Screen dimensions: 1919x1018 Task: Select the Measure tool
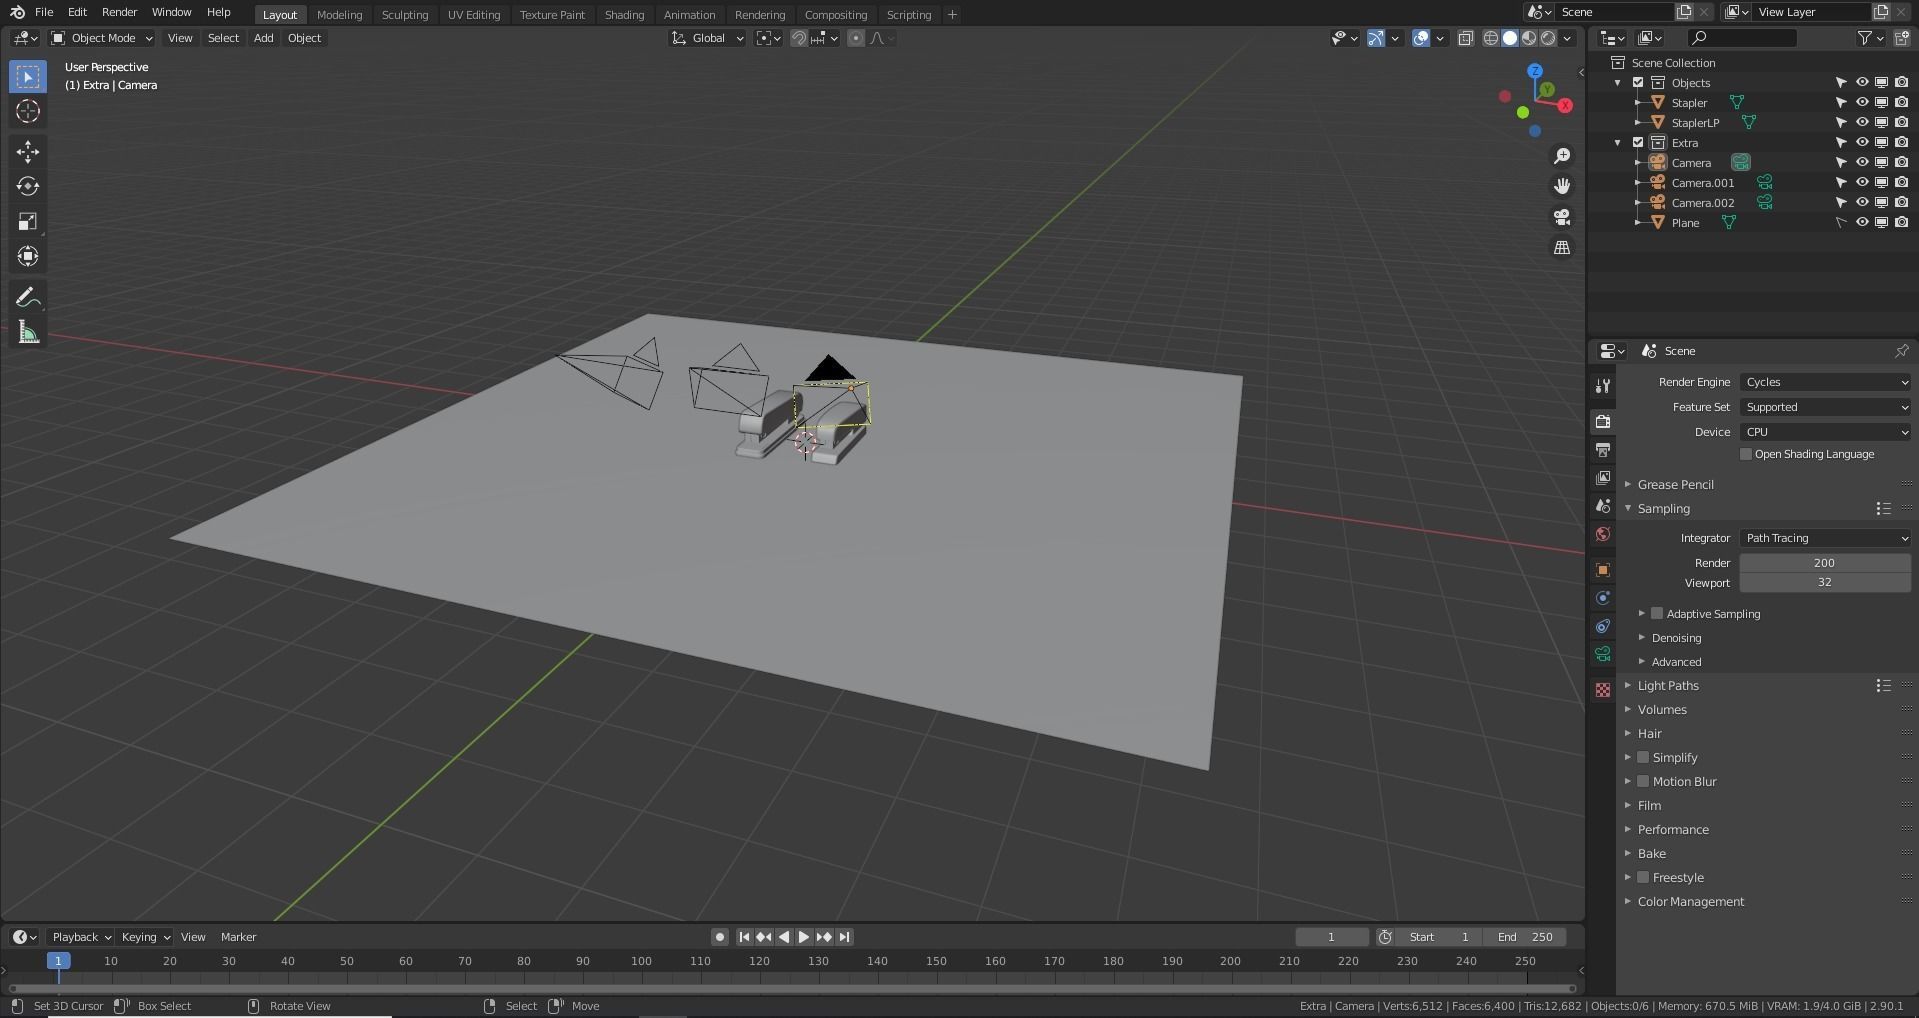click(x=28, y=333)
